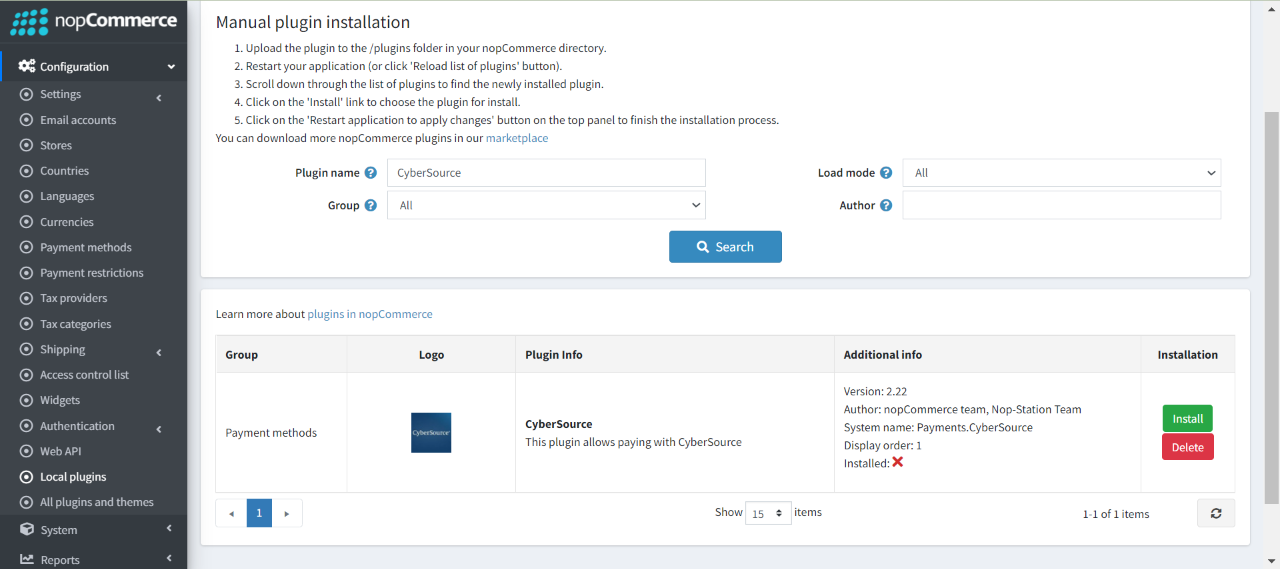Viewport: 1280px width, 569px height.
Task: Click the '1-1 of 1 items' text
Action: point(1116,514)
